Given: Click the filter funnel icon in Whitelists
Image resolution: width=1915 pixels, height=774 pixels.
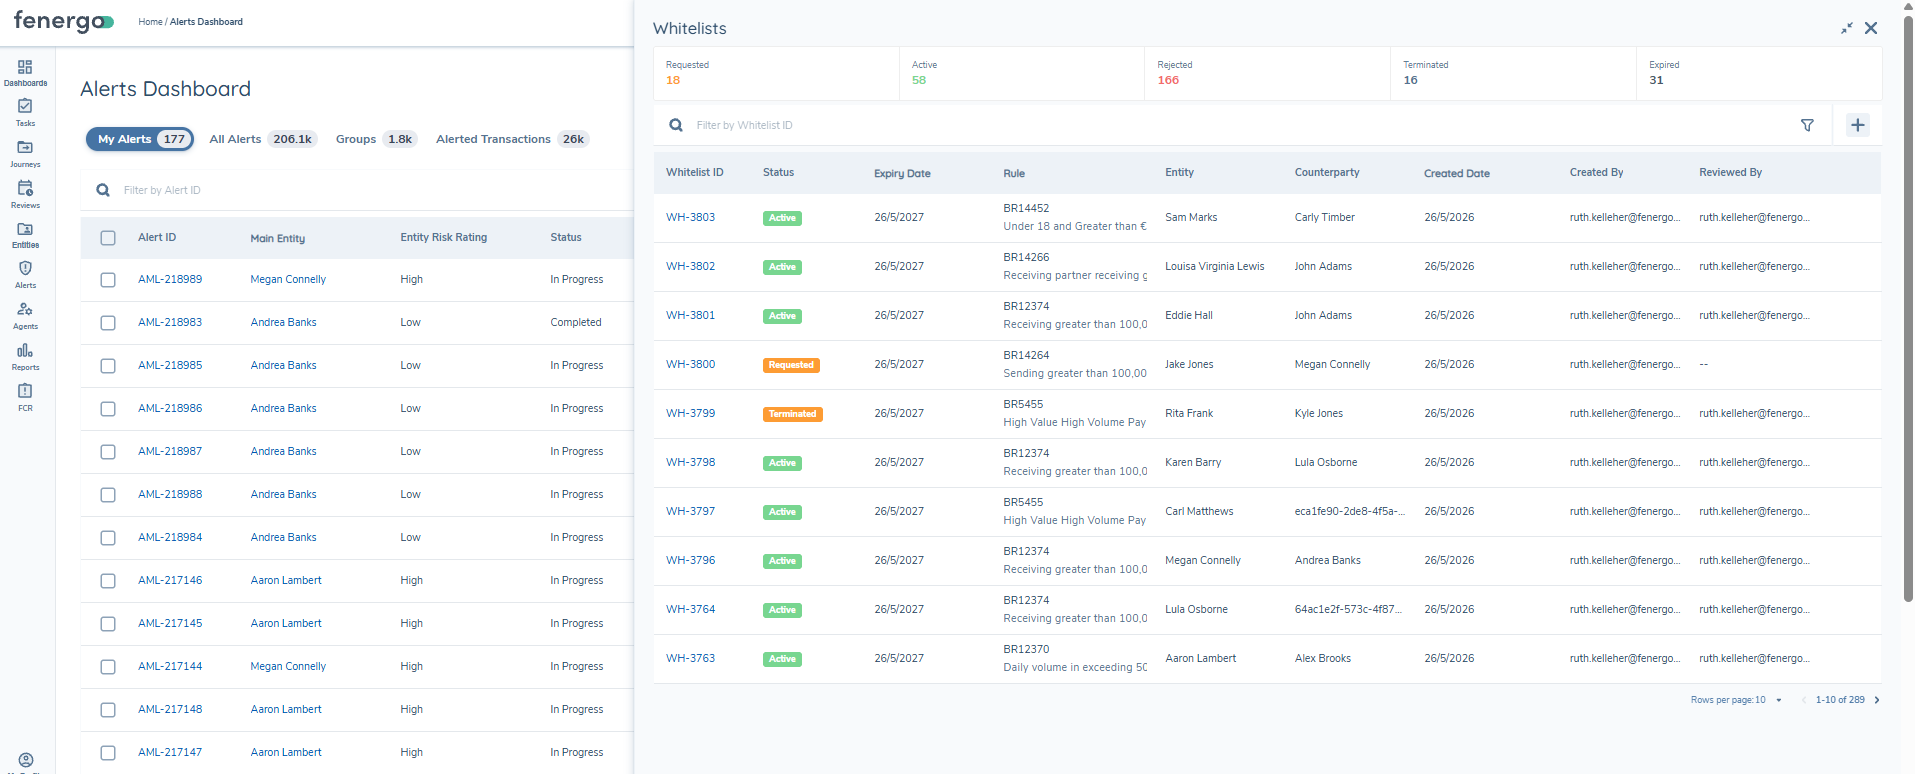Looking at the screenshot, I should tap(1807, 125).
